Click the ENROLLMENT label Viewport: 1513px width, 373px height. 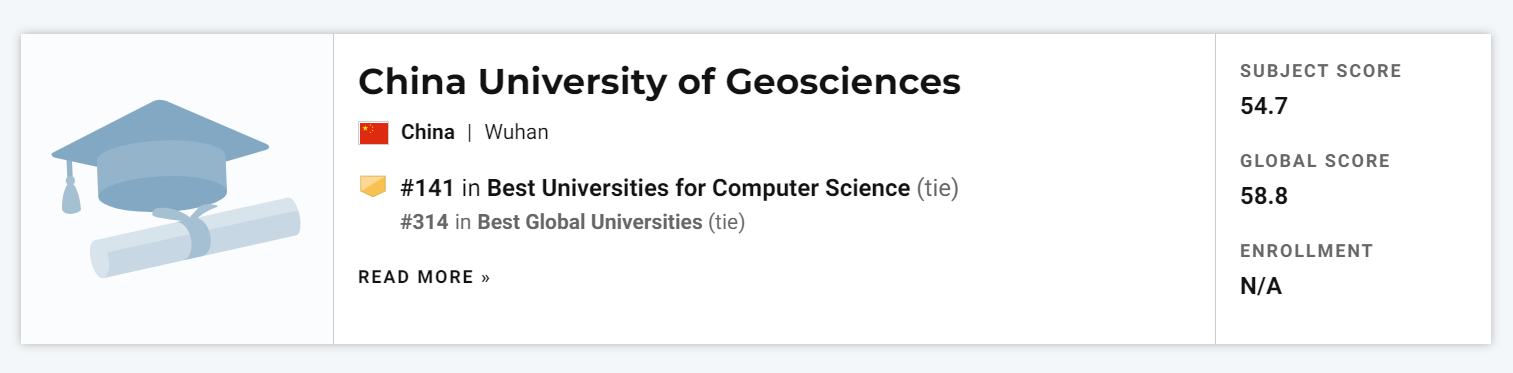point(1307,251)
